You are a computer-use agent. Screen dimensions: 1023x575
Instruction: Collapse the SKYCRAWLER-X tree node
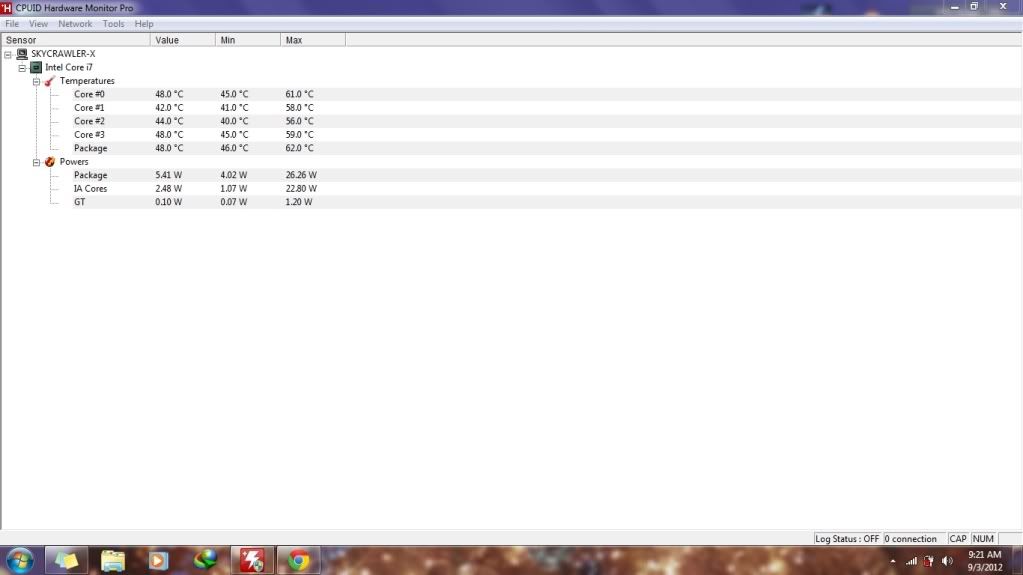8,54
